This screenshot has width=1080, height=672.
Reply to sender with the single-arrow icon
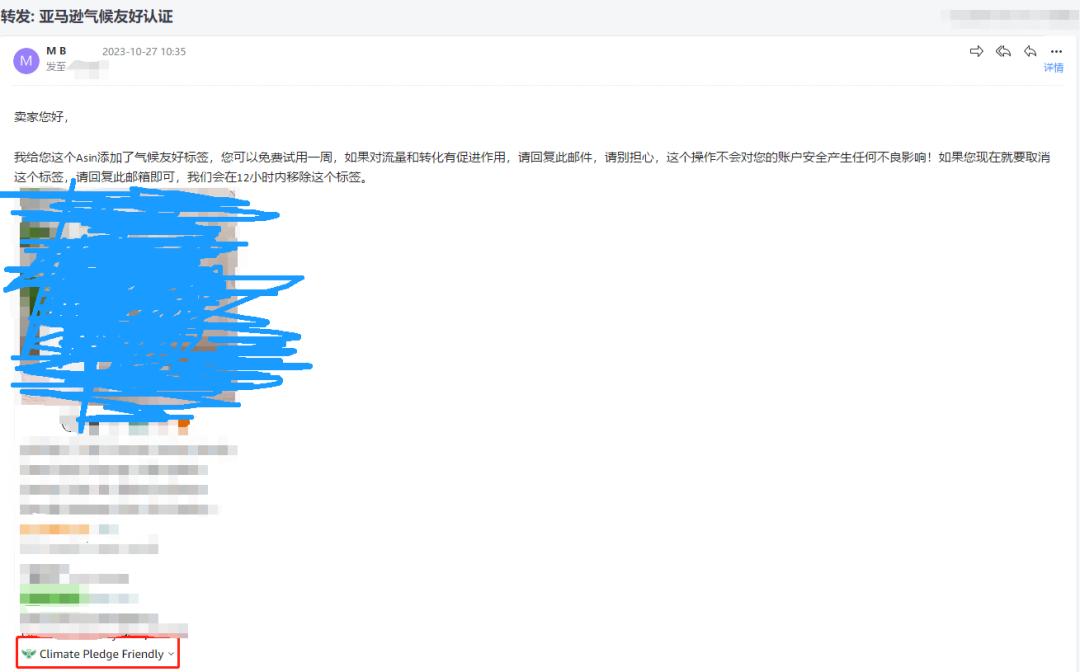click(1030, 51)
